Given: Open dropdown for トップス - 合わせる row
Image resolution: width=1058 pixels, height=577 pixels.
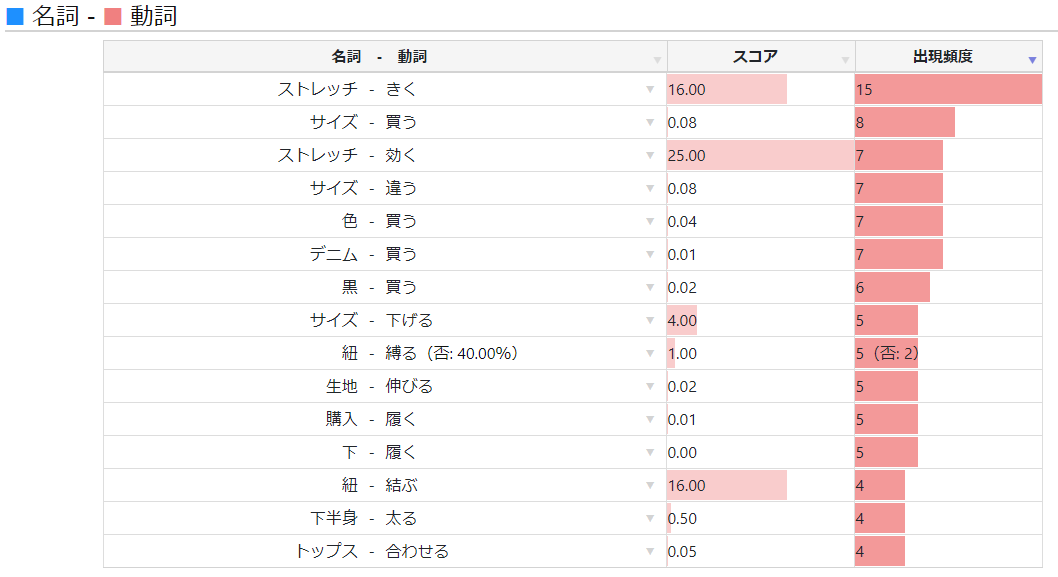Looking at the screenshot, I should pos(651,552).
